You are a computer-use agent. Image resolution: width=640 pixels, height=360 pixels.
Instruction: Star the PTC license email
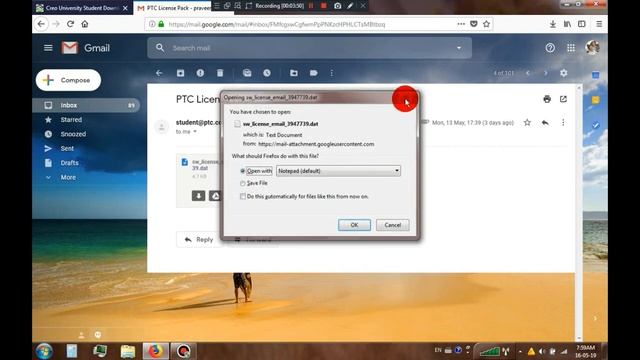[x=527, y=122]
